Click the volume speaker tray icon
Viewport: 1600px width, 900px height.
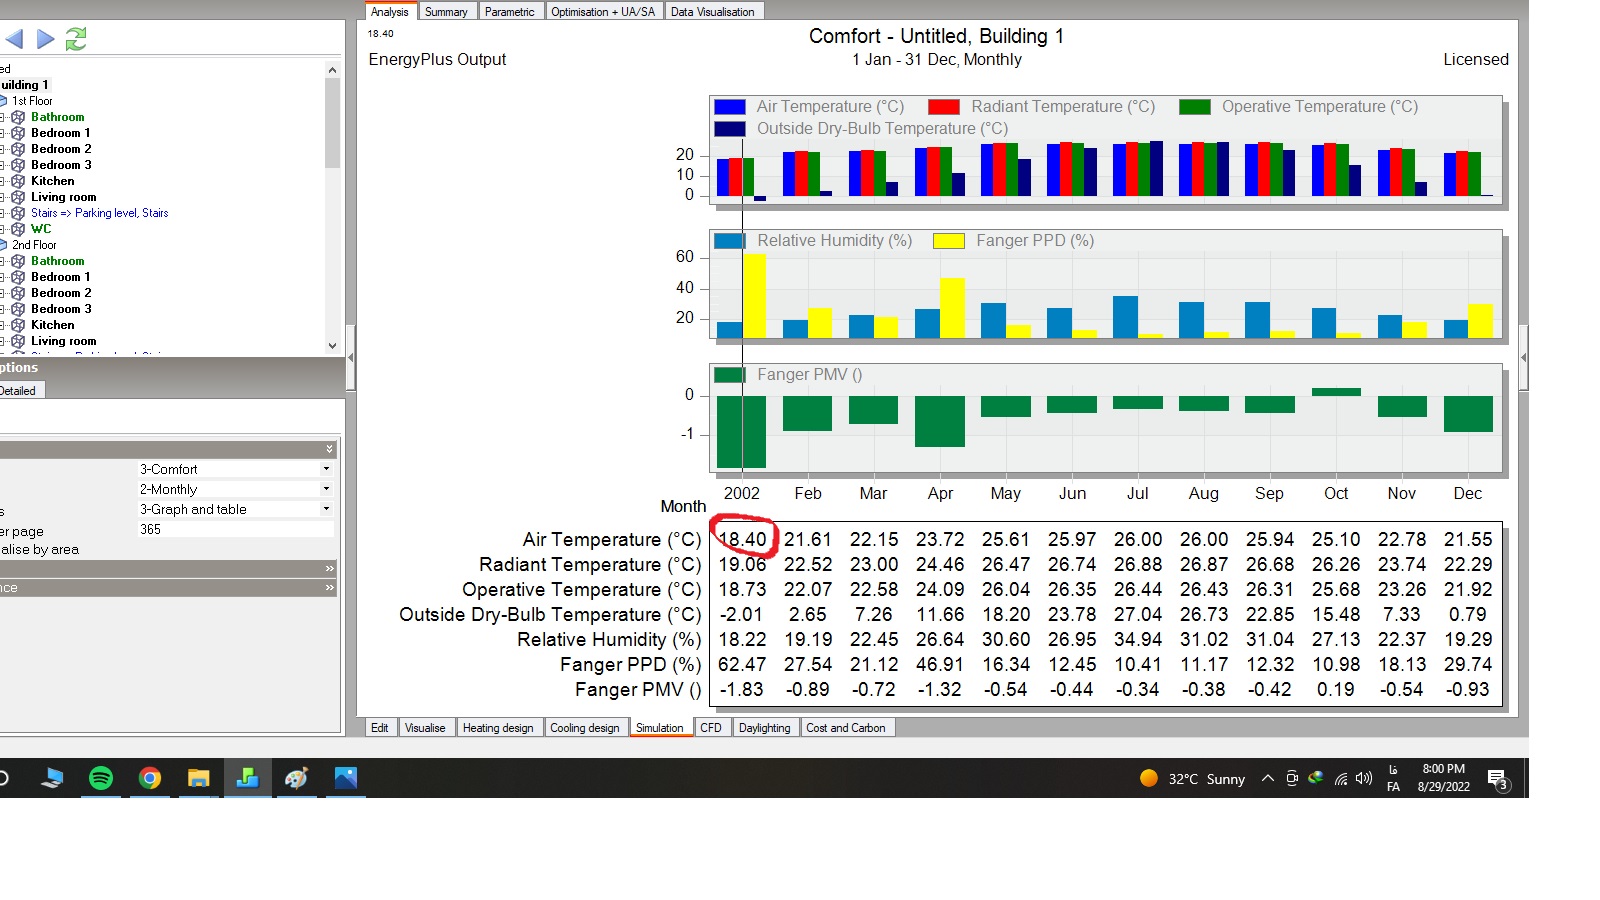(1364, 779)
